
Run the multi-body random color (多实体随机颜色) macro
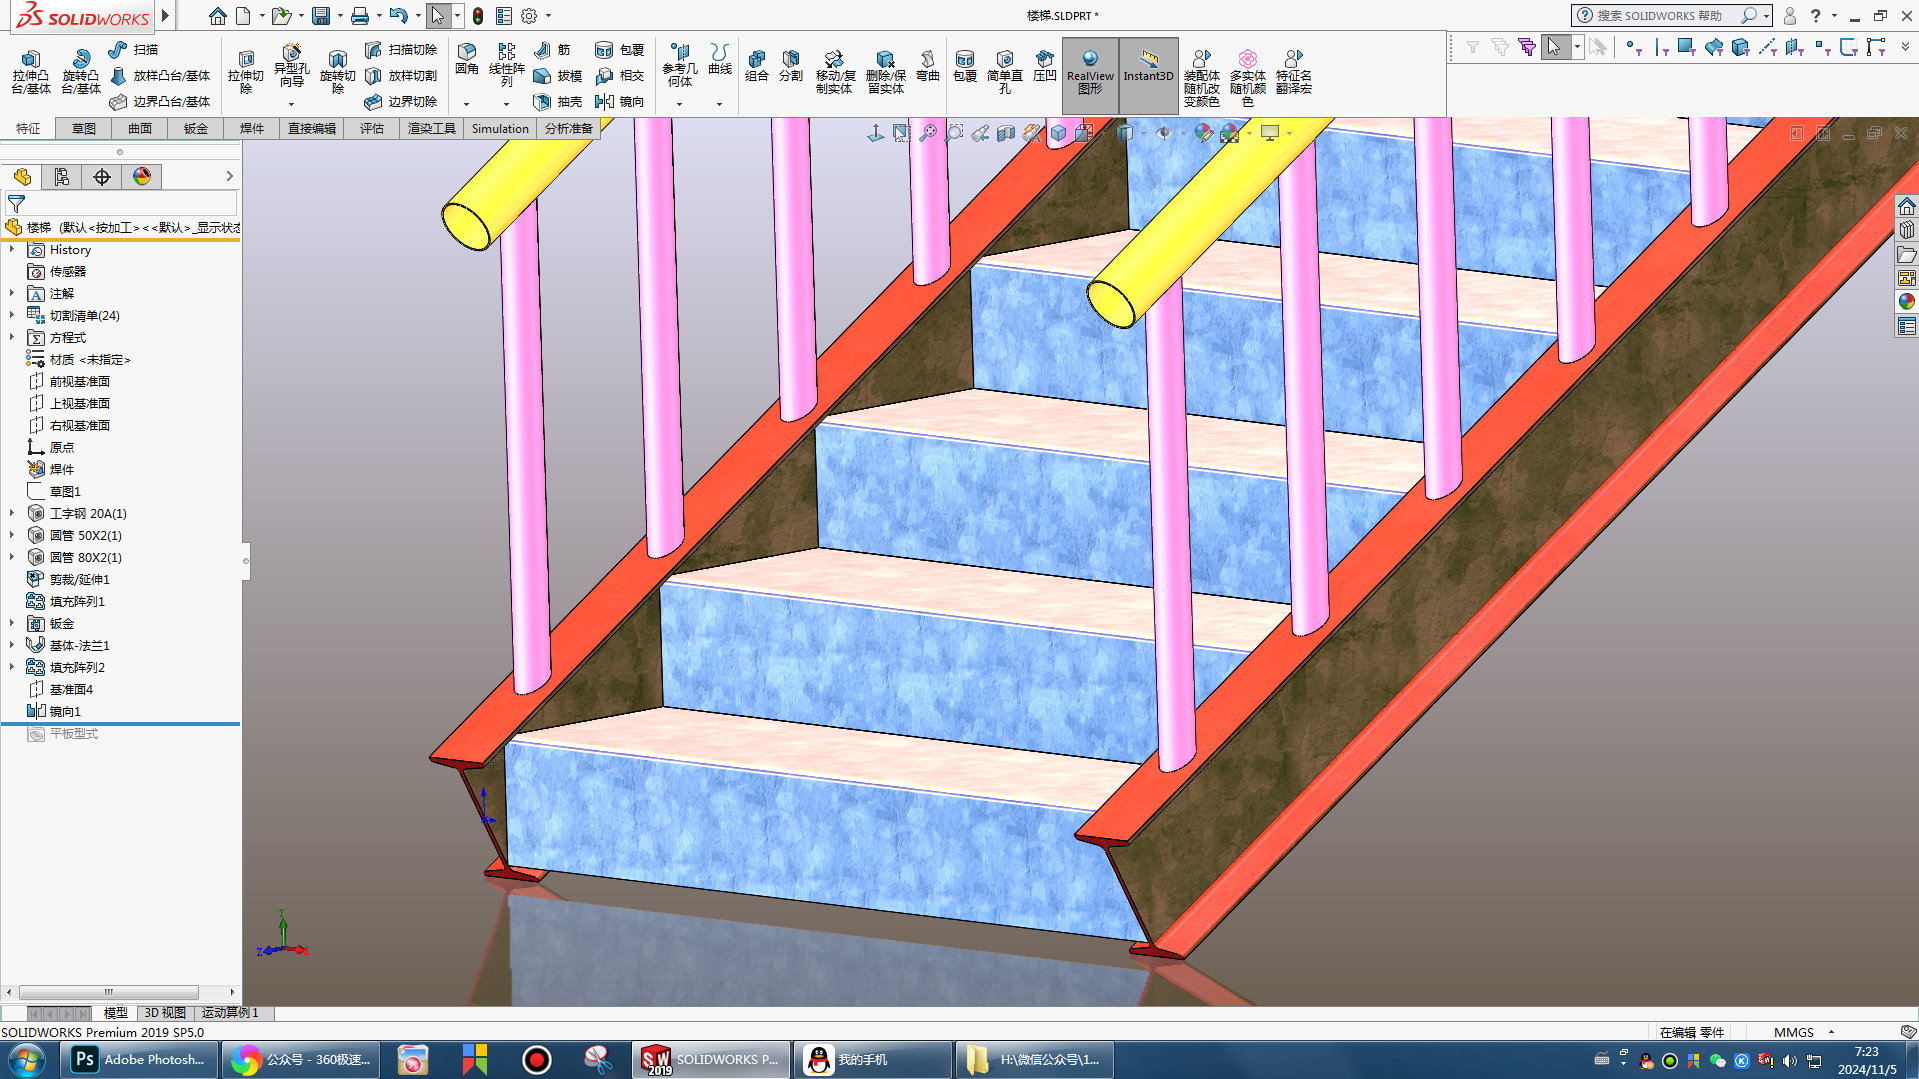1248,78
